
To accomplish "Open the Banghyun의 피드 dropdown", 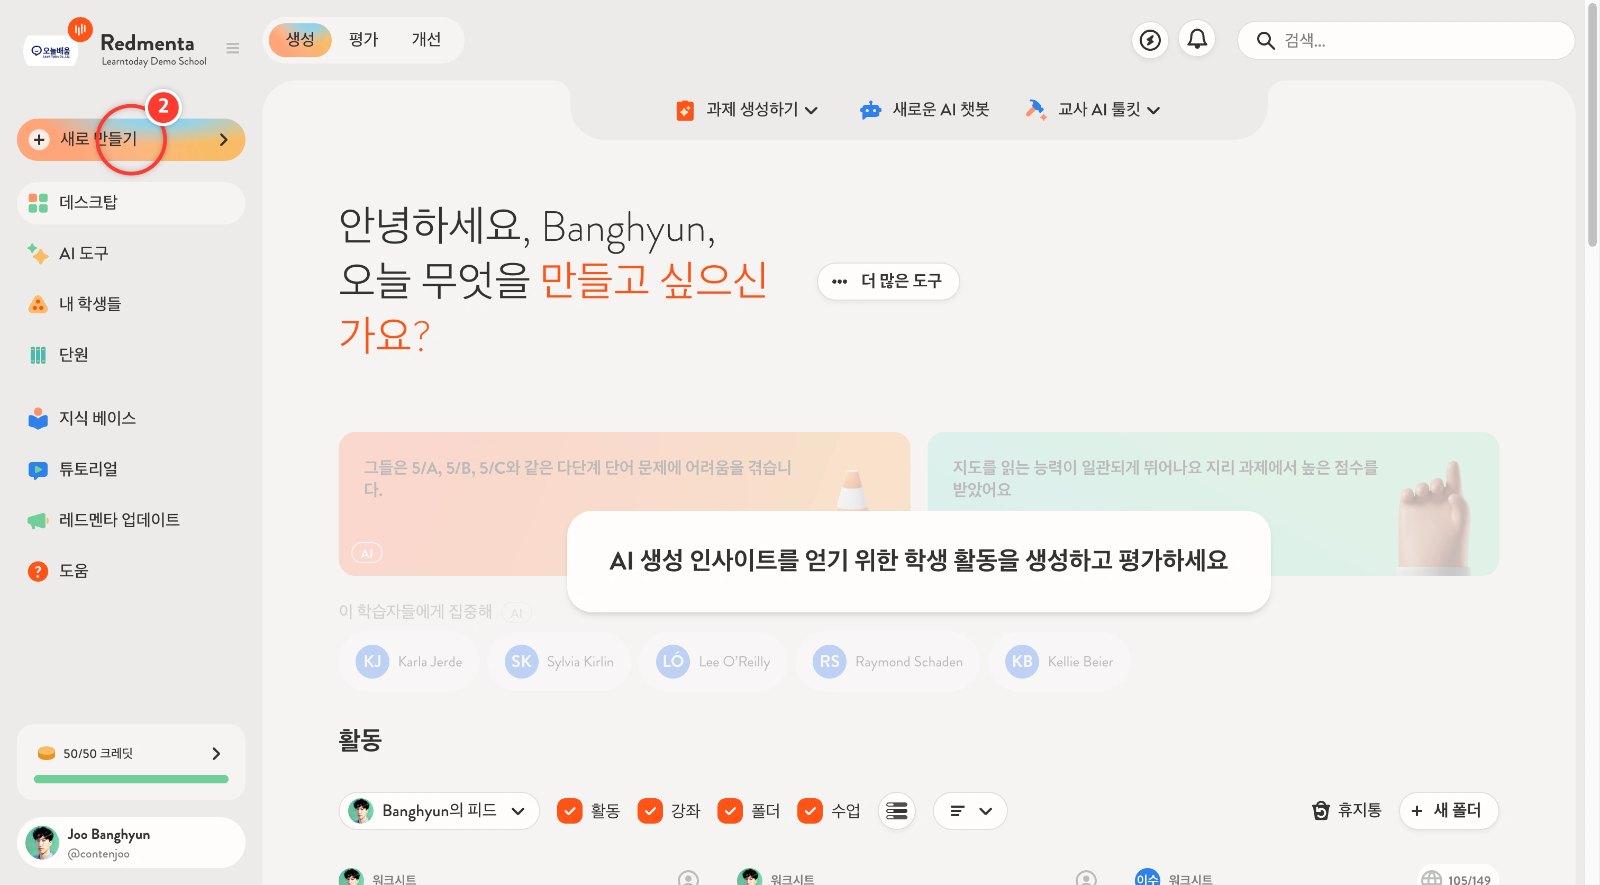I will [x=439, y=811].
